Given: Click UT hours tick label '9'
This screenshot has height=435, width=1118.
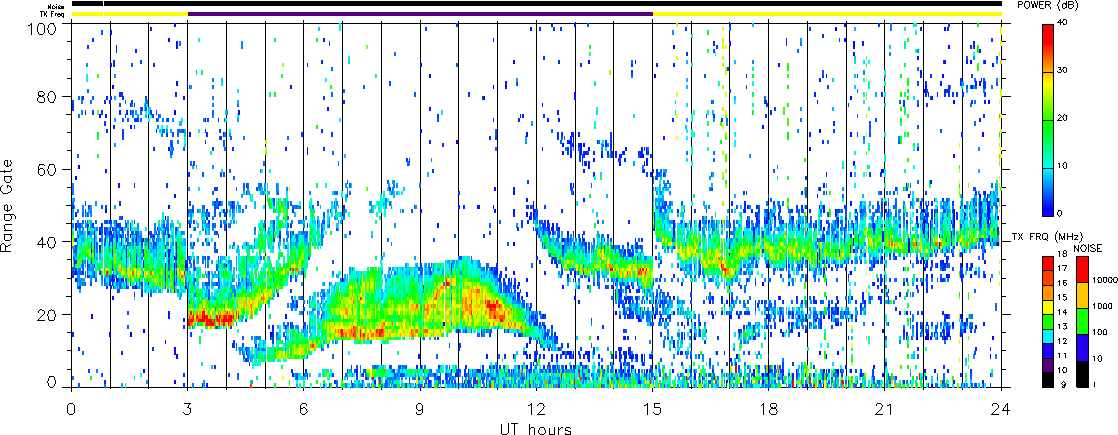Looking at the screenshot, I should click(421, 409).
